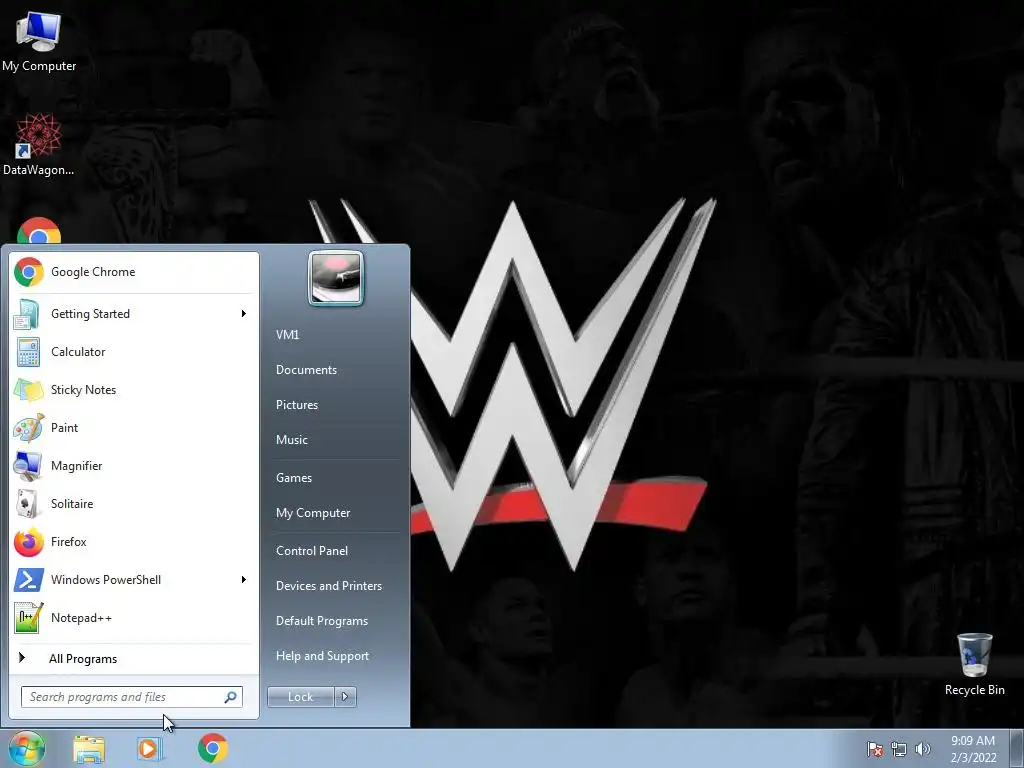Image resolution: width=1024 pixels, height=768 pixels.
Task: Click the Lock button
Action: pyautogui.click(x=301, y=697)
